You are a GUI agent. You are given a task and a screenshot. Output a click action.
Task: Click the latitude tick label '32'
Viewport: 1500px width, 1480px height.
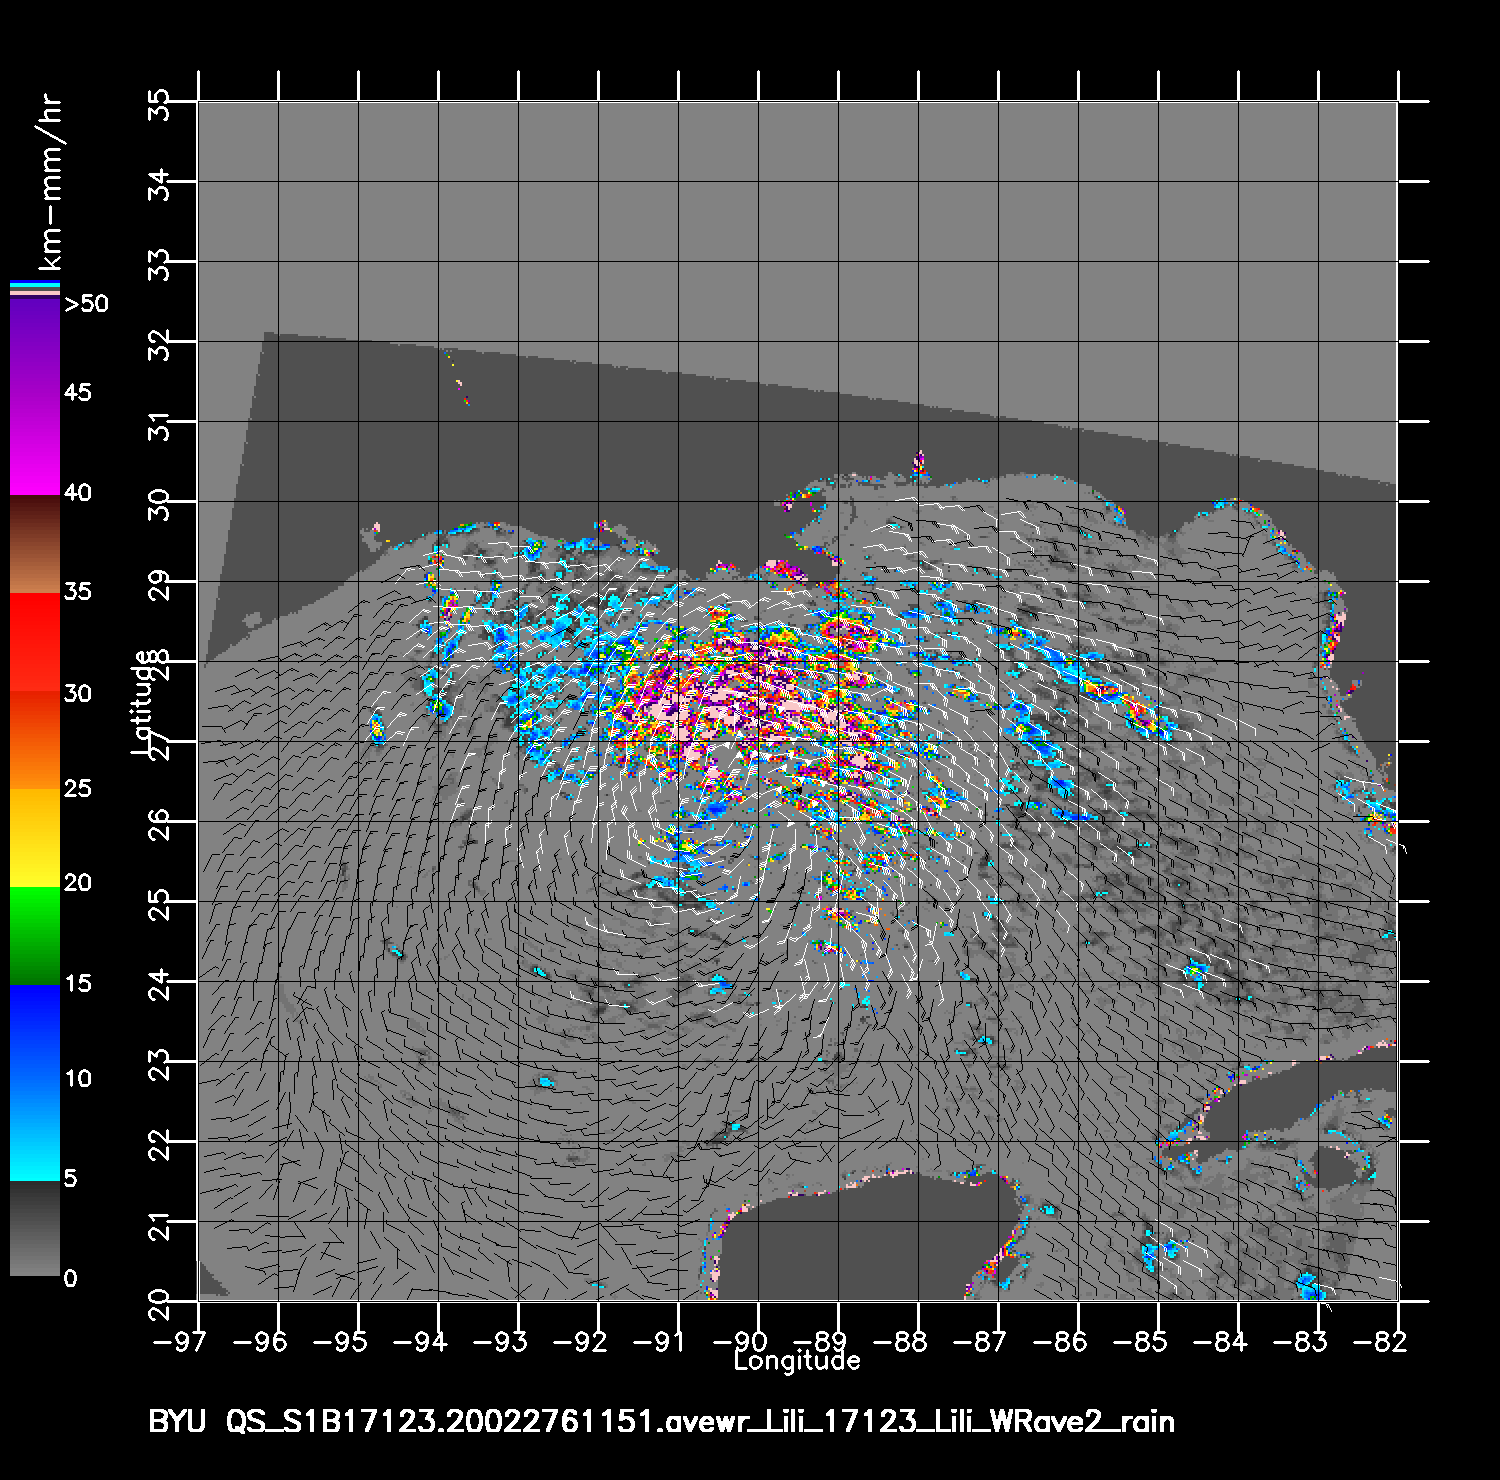[x=158, y=343]
